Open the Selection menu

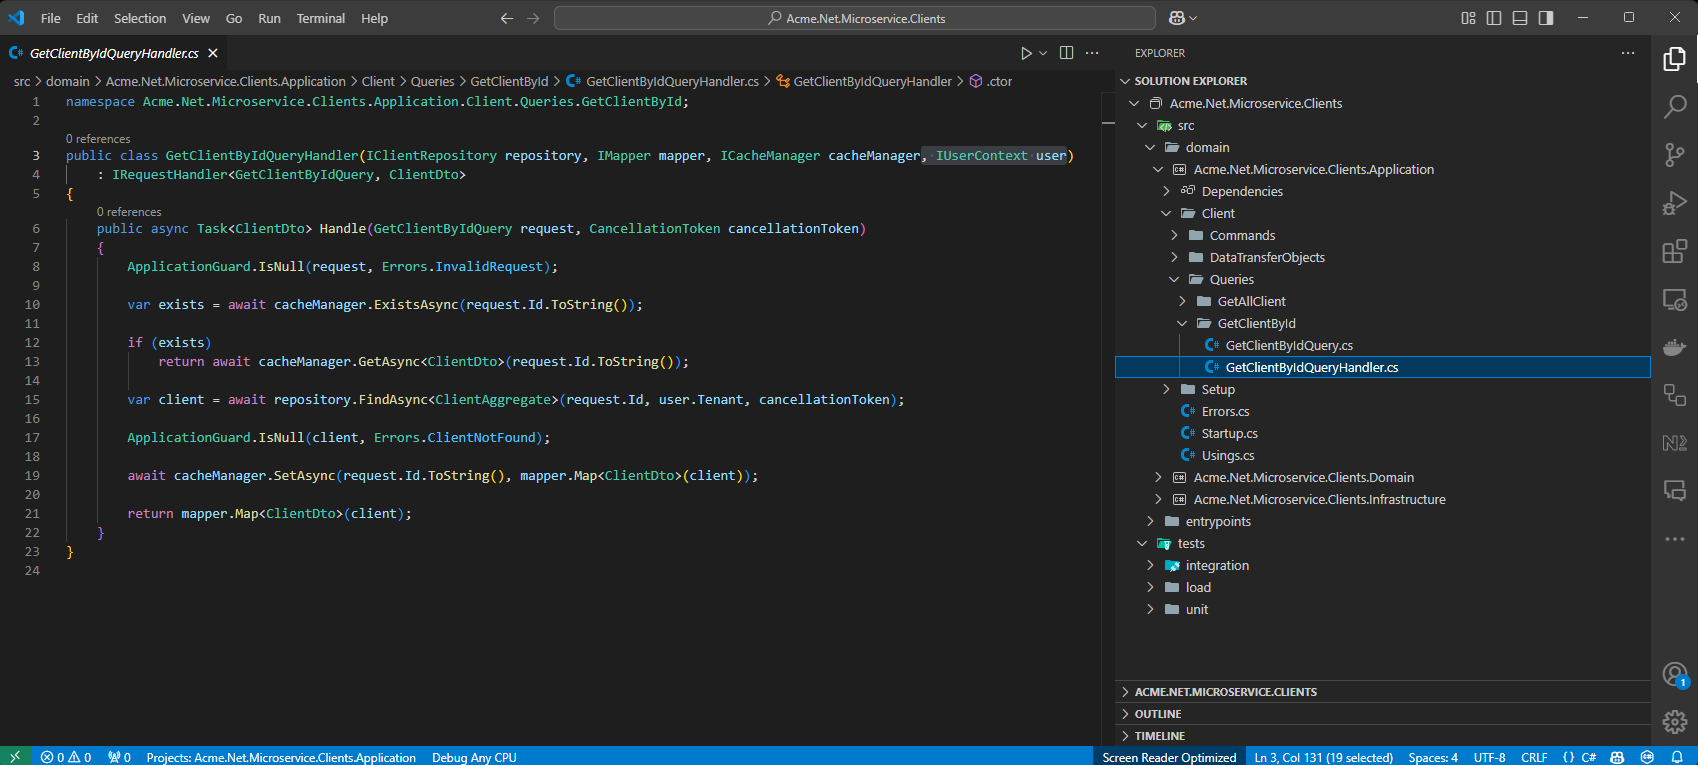click(140, 18)
